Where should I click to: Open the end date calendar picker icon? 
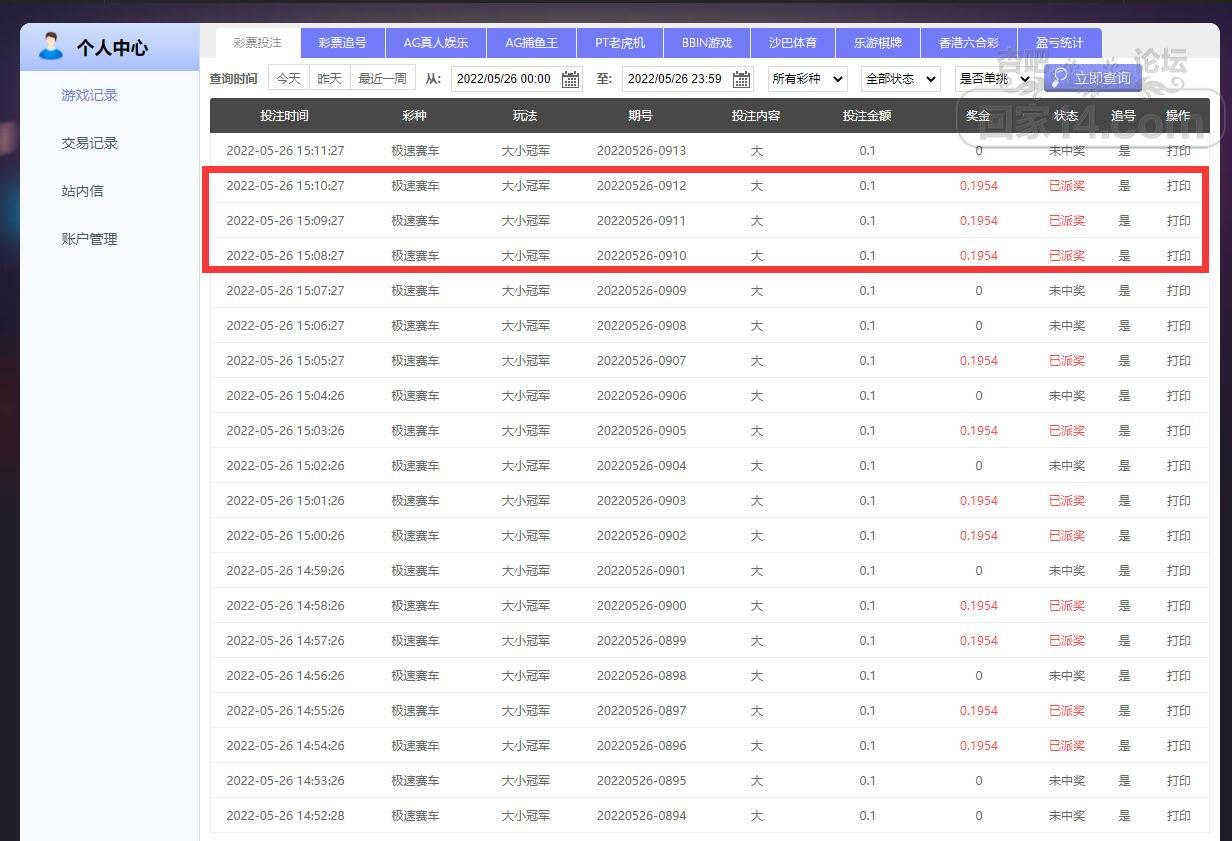pos(741,79)
